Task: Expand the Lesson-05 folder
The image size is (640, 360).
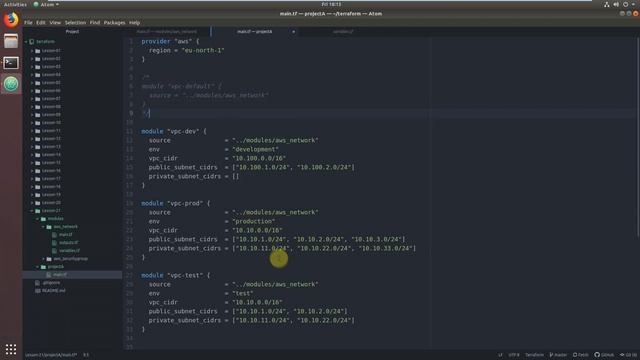Action: [x=32, y=83]
